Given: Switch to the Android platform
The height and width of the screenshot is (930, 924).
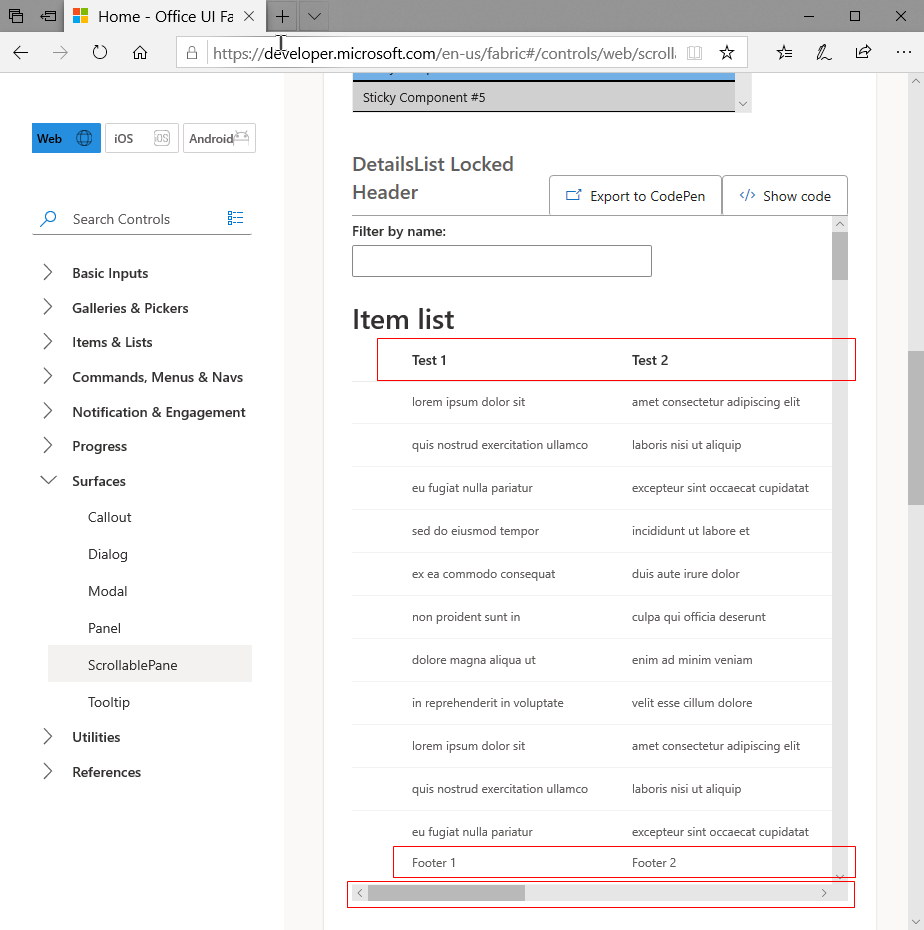Looking at the screenshot, I should (218, 138).
